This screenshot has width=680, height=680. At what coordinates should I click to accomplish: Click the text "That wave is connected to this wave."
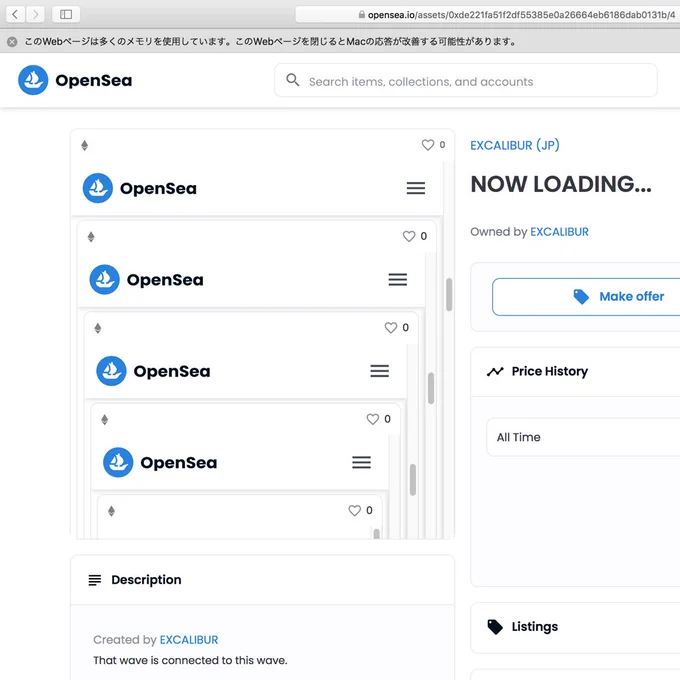(190, 660)
